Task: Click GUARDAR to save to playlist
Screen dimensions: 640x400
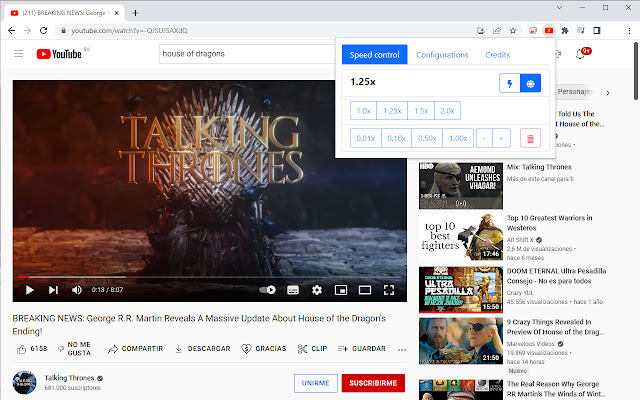Action: (x=362, y=349)
